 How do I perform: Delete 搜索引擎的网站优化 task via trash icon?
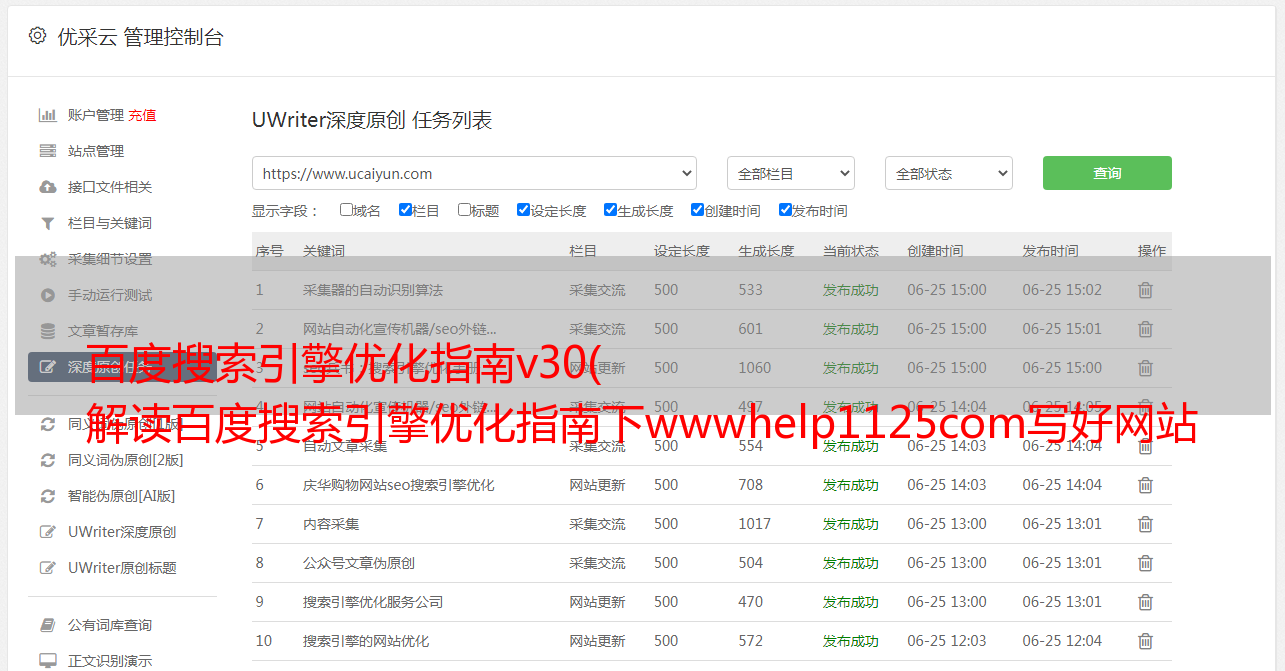1145,641
